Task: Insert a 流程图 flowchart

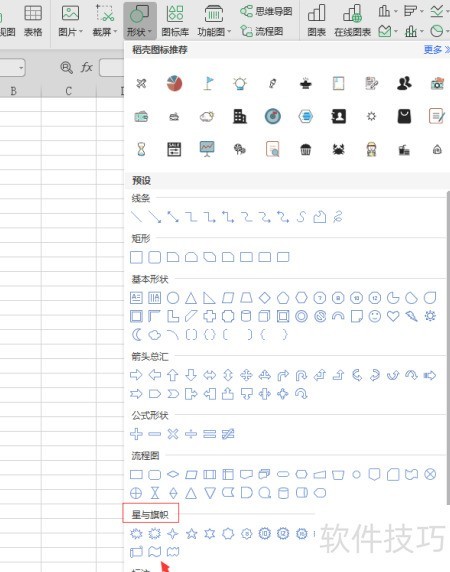Action: tap(262, 31)
